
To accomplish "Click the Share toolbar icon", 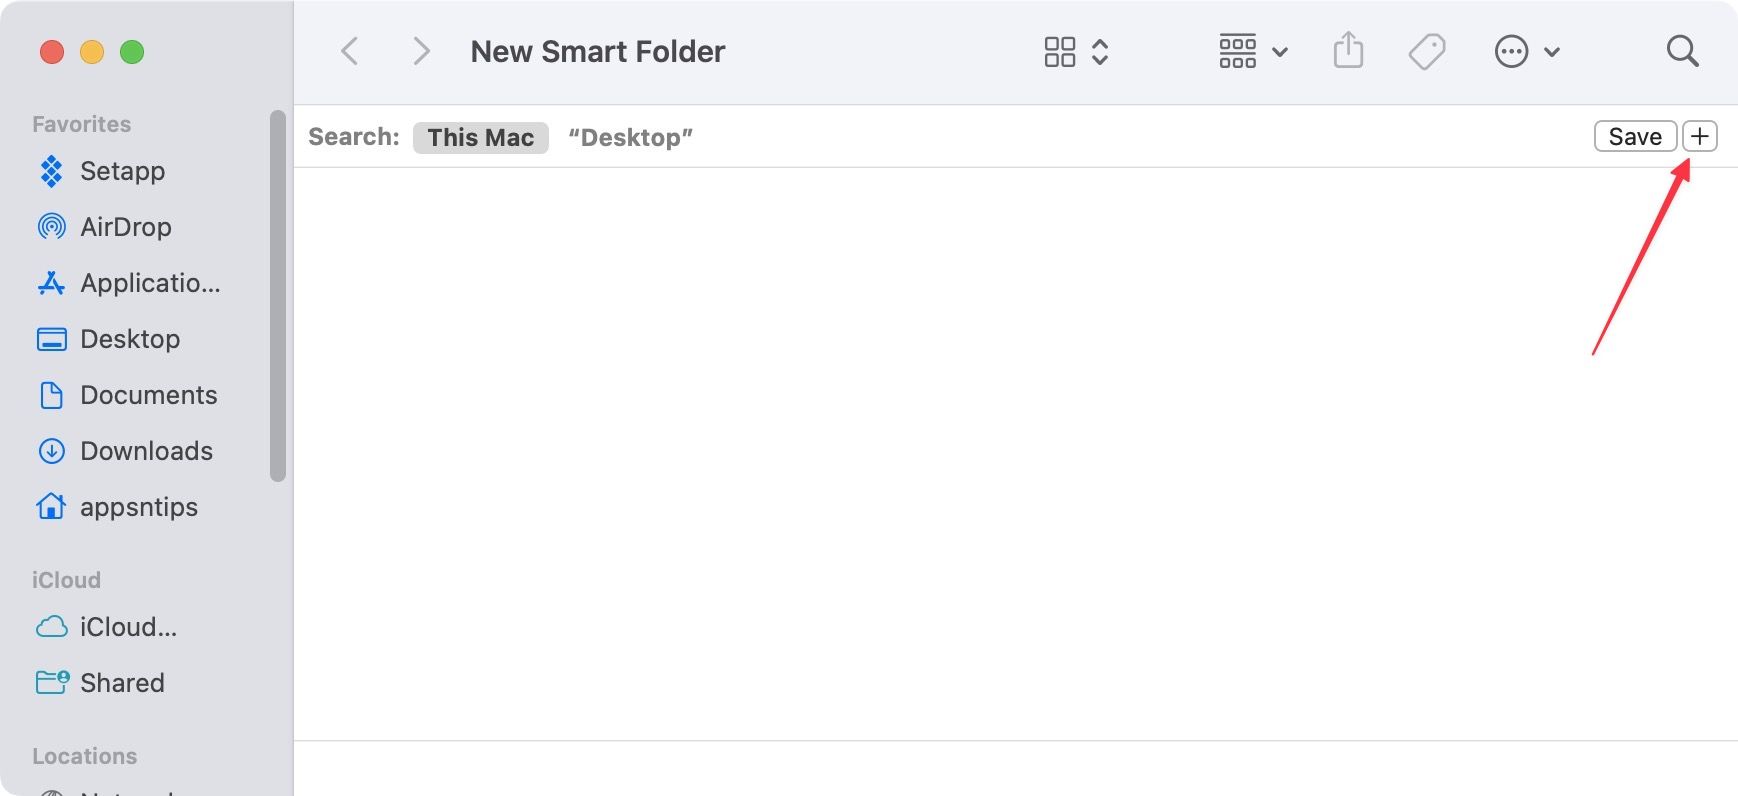I will coord(1348,51).
